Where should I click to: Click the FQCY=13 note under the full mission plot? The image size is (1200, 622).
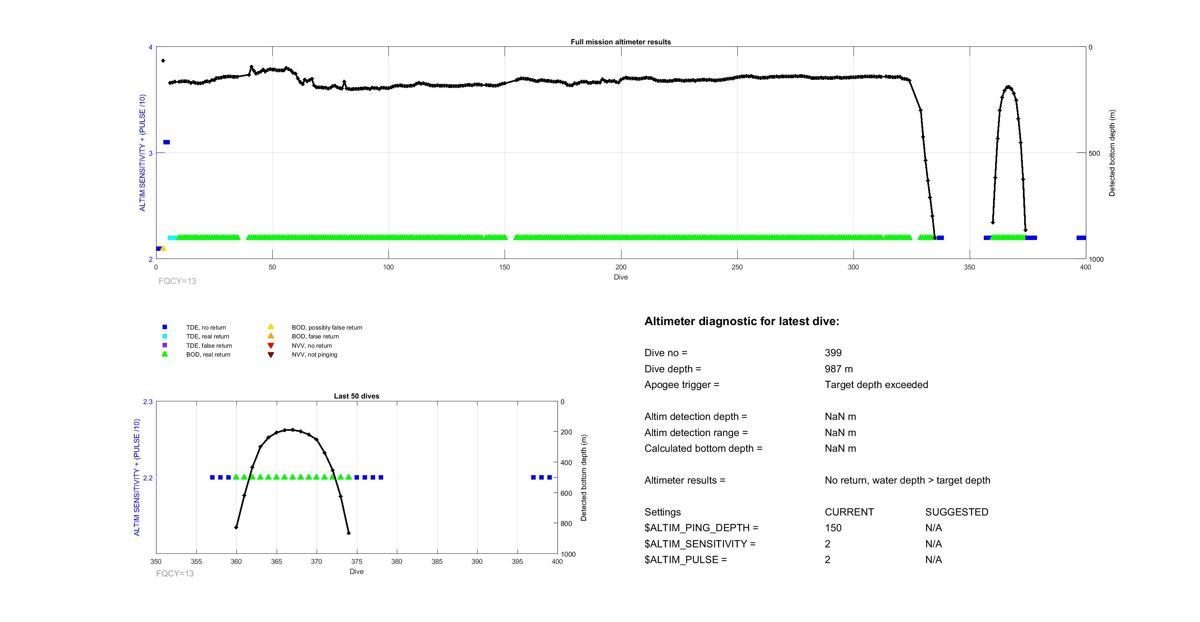177,281
